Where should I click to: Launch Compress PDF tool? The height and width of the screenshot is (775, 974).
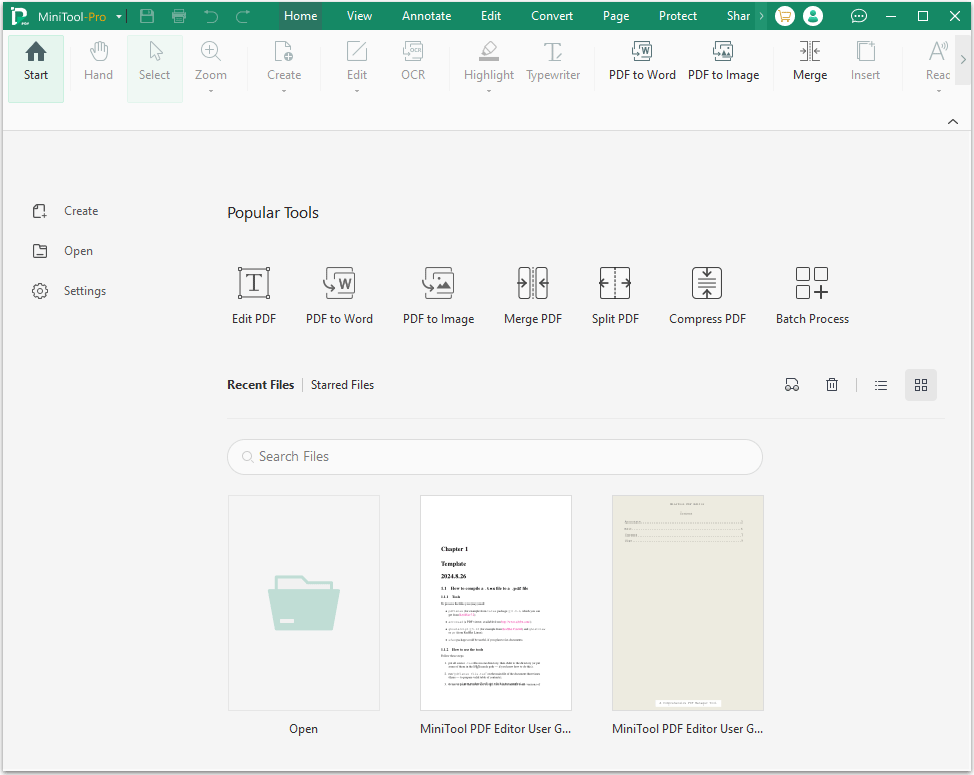pos(707,296)
